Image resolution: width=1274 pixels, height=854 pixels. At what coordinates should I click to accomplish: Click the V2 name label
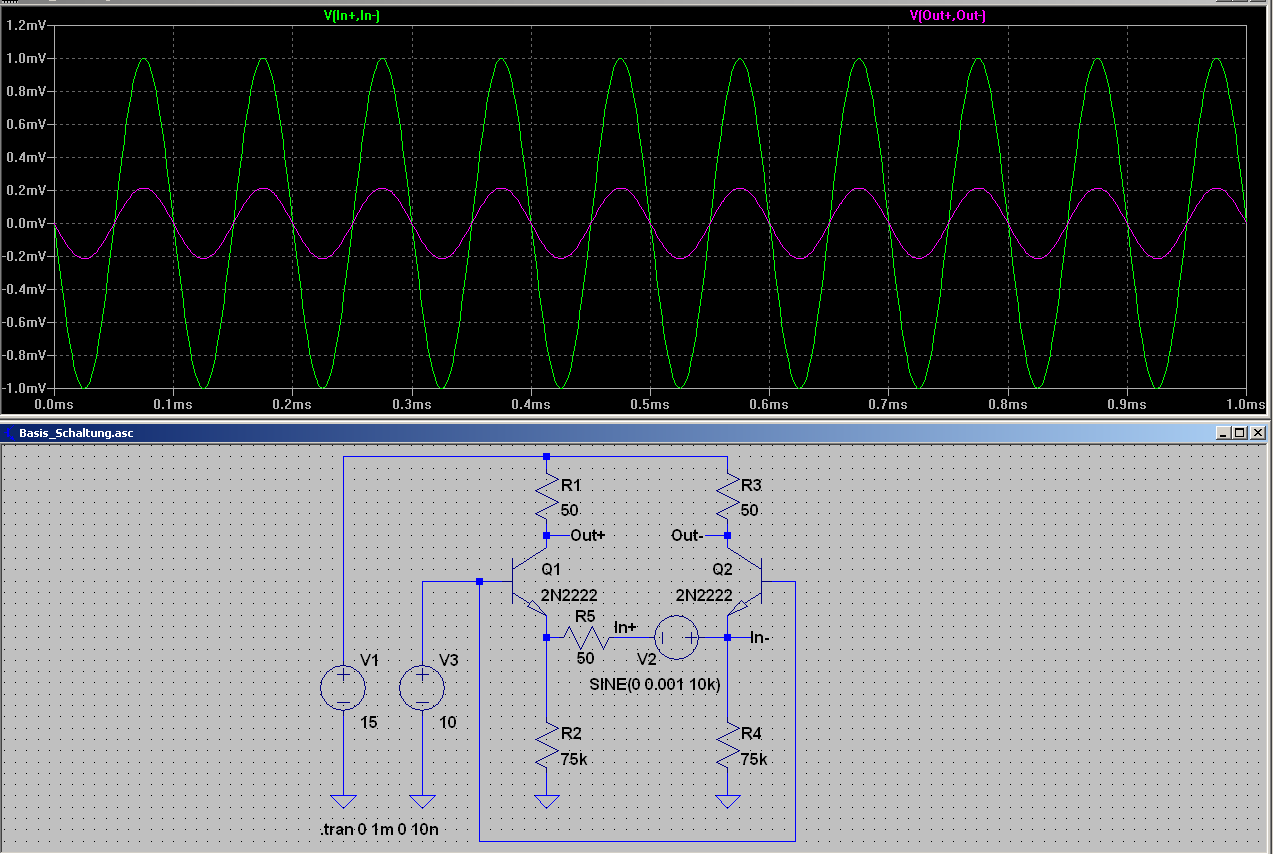648,658
